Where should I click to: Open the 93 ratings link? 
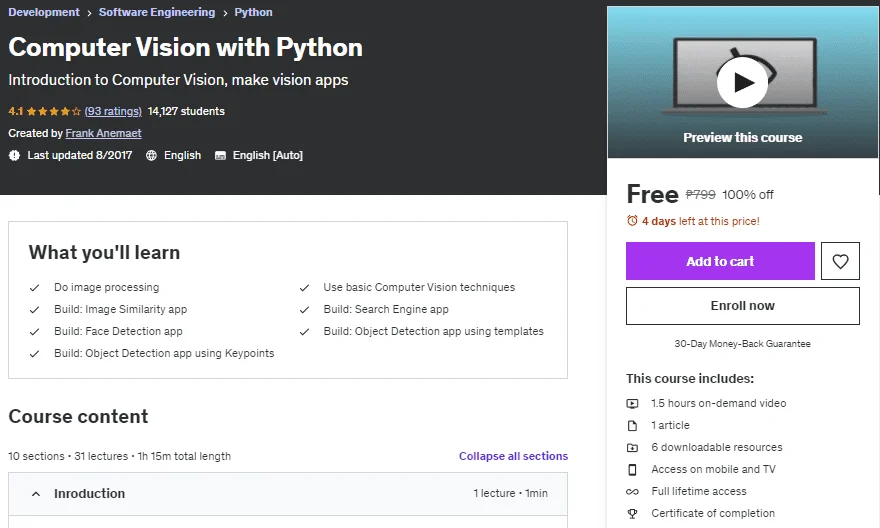[113, 111]
